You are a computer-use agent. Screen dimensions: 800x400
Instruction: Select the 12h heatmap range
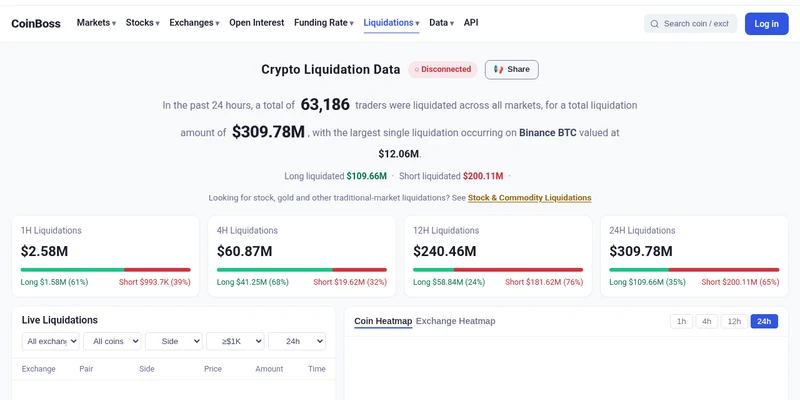click(734, 321)
